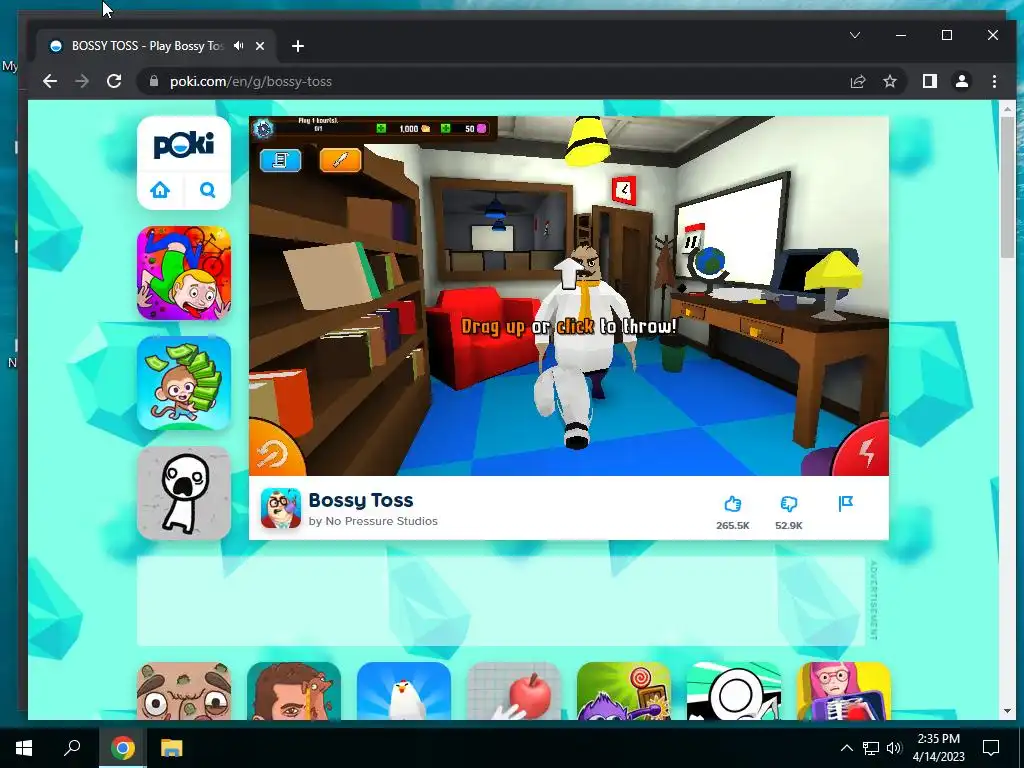Open the blue task list button in game
Viewport: 1024px width, 768px height.
[281, 160]
